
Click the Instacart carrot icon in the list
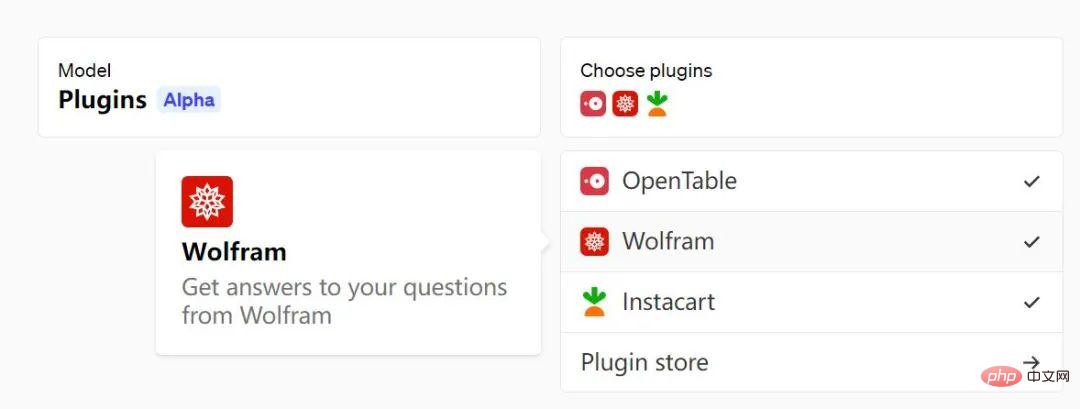pos(594,302)
